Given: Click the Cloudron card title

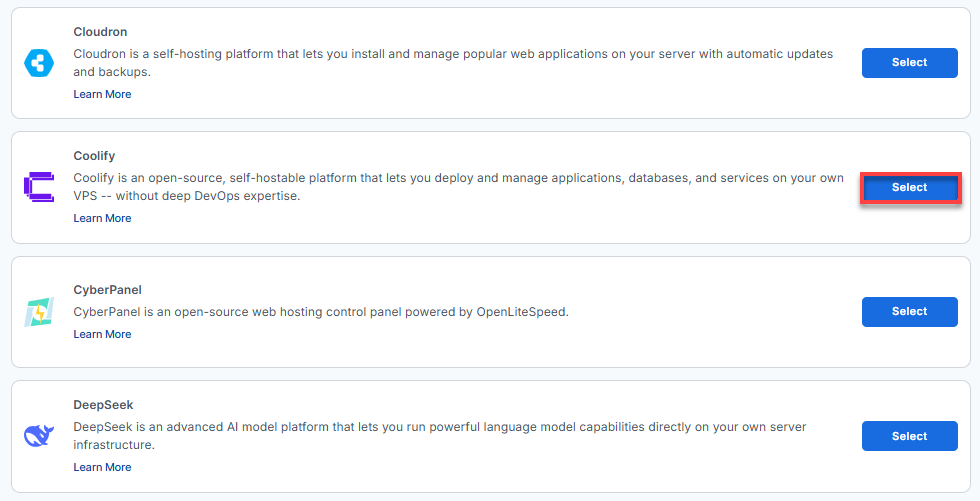Looking at the screenshot, I should coord(100,32).
